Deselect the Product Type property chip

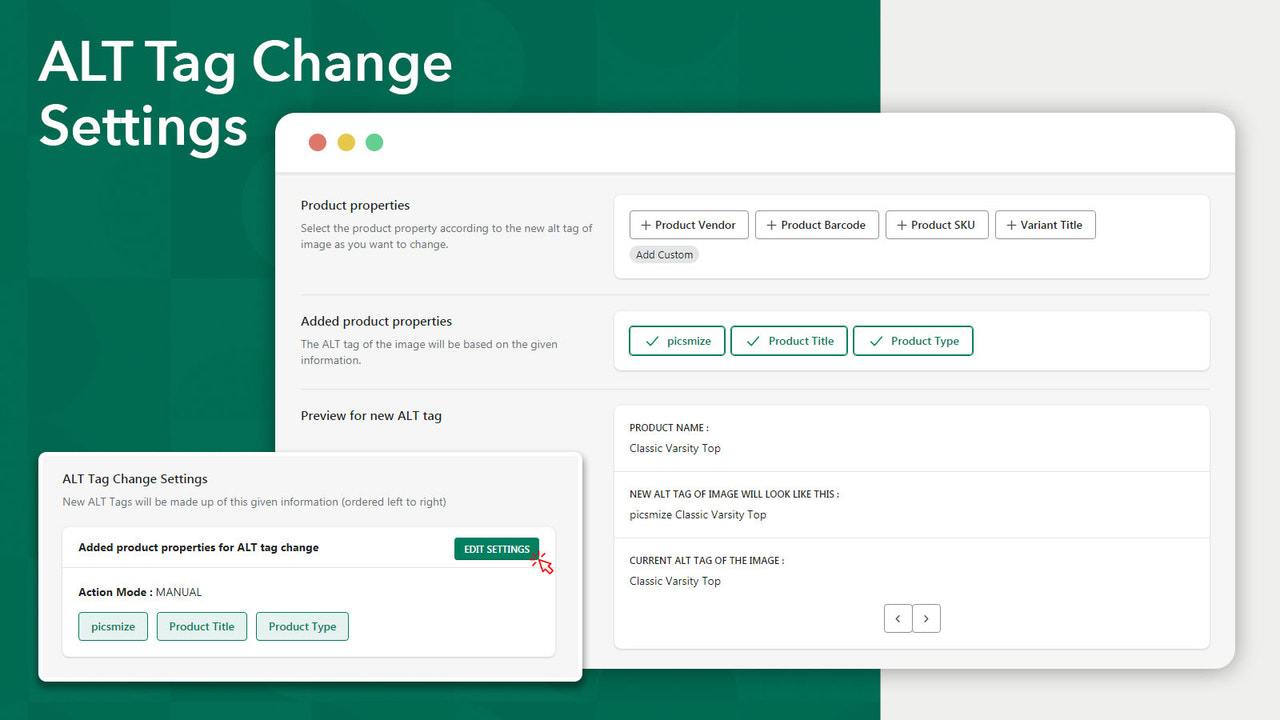coord(913,340)
